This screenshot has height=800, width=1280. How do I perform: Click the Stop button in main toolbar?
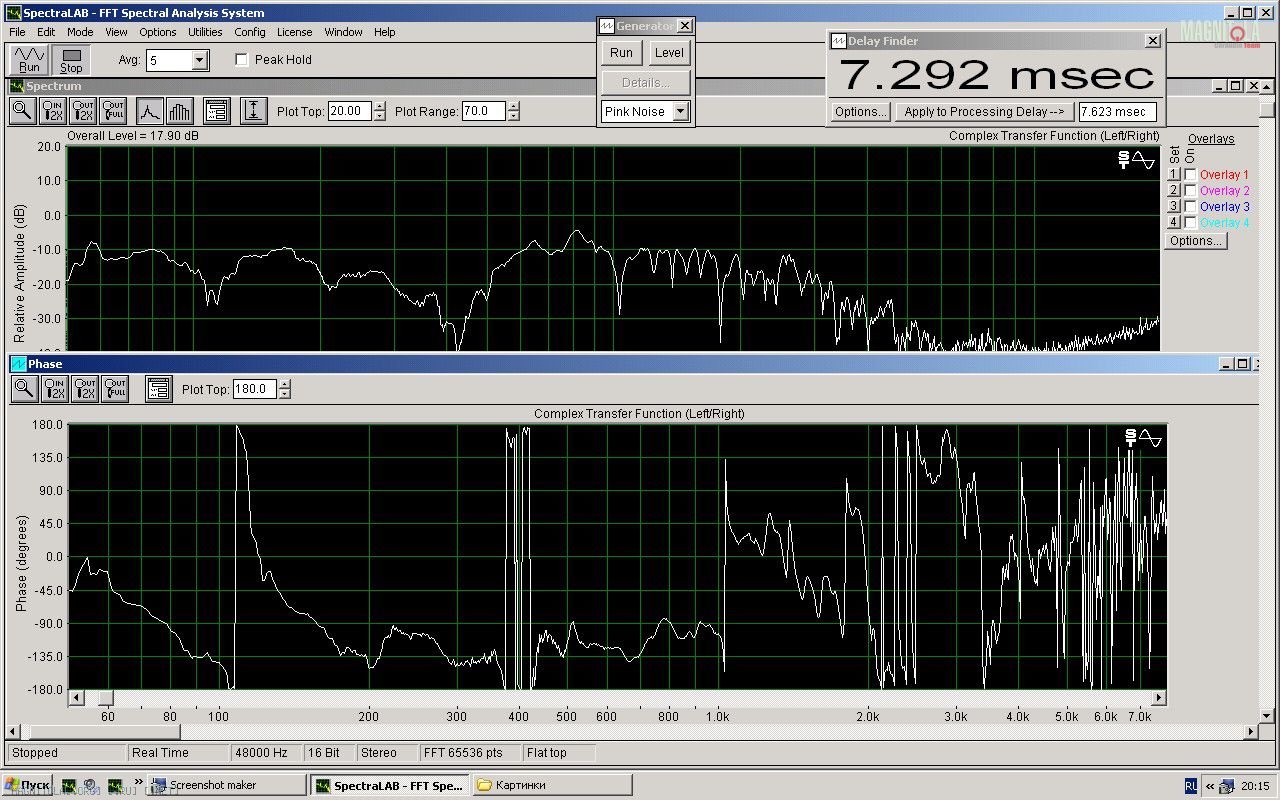point(71,60)
